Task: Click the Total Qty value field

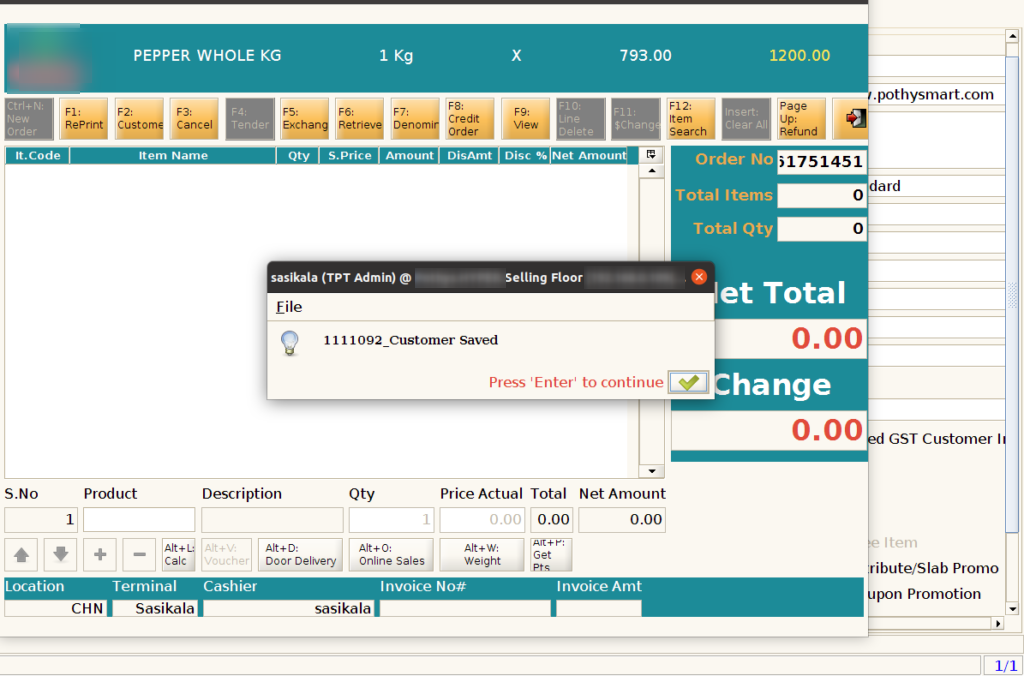Action: click(822, 229)
